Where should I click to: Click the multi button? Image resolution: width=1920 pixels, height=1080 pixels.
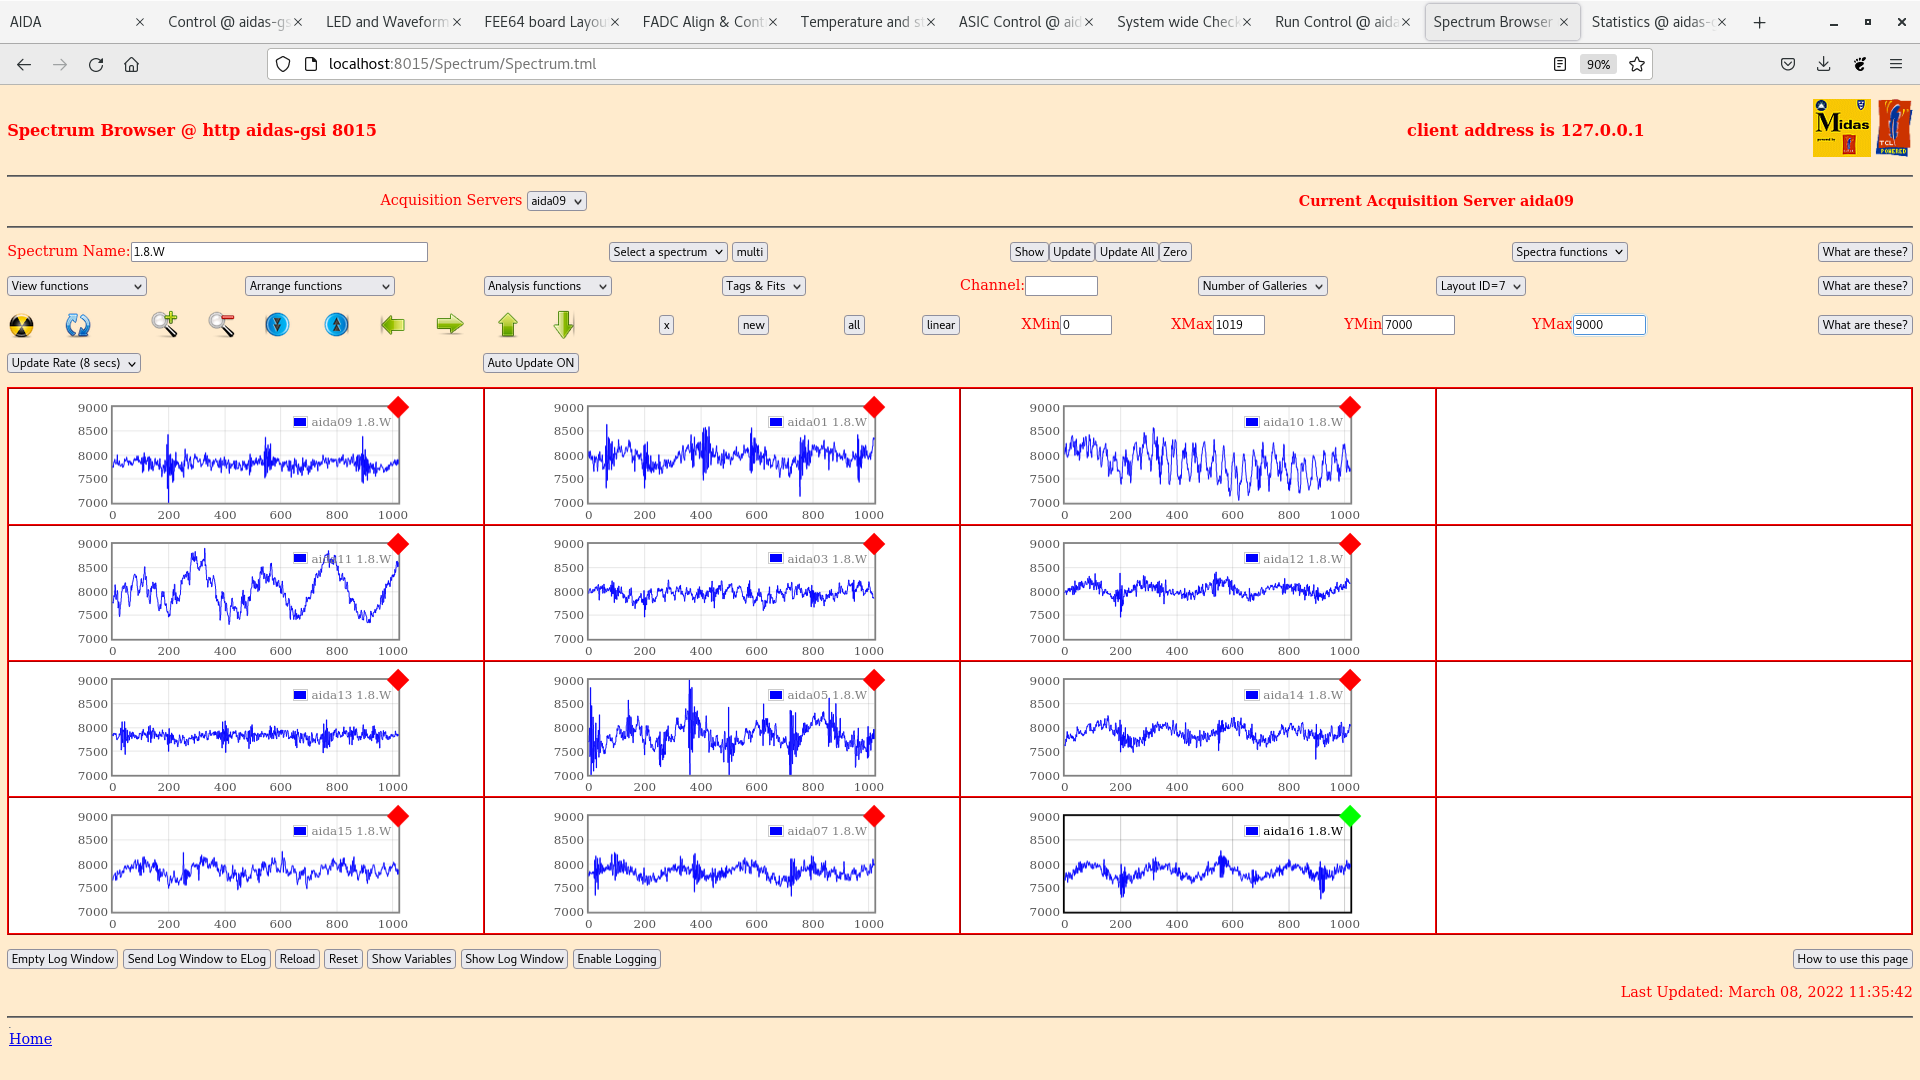(750, 252)
